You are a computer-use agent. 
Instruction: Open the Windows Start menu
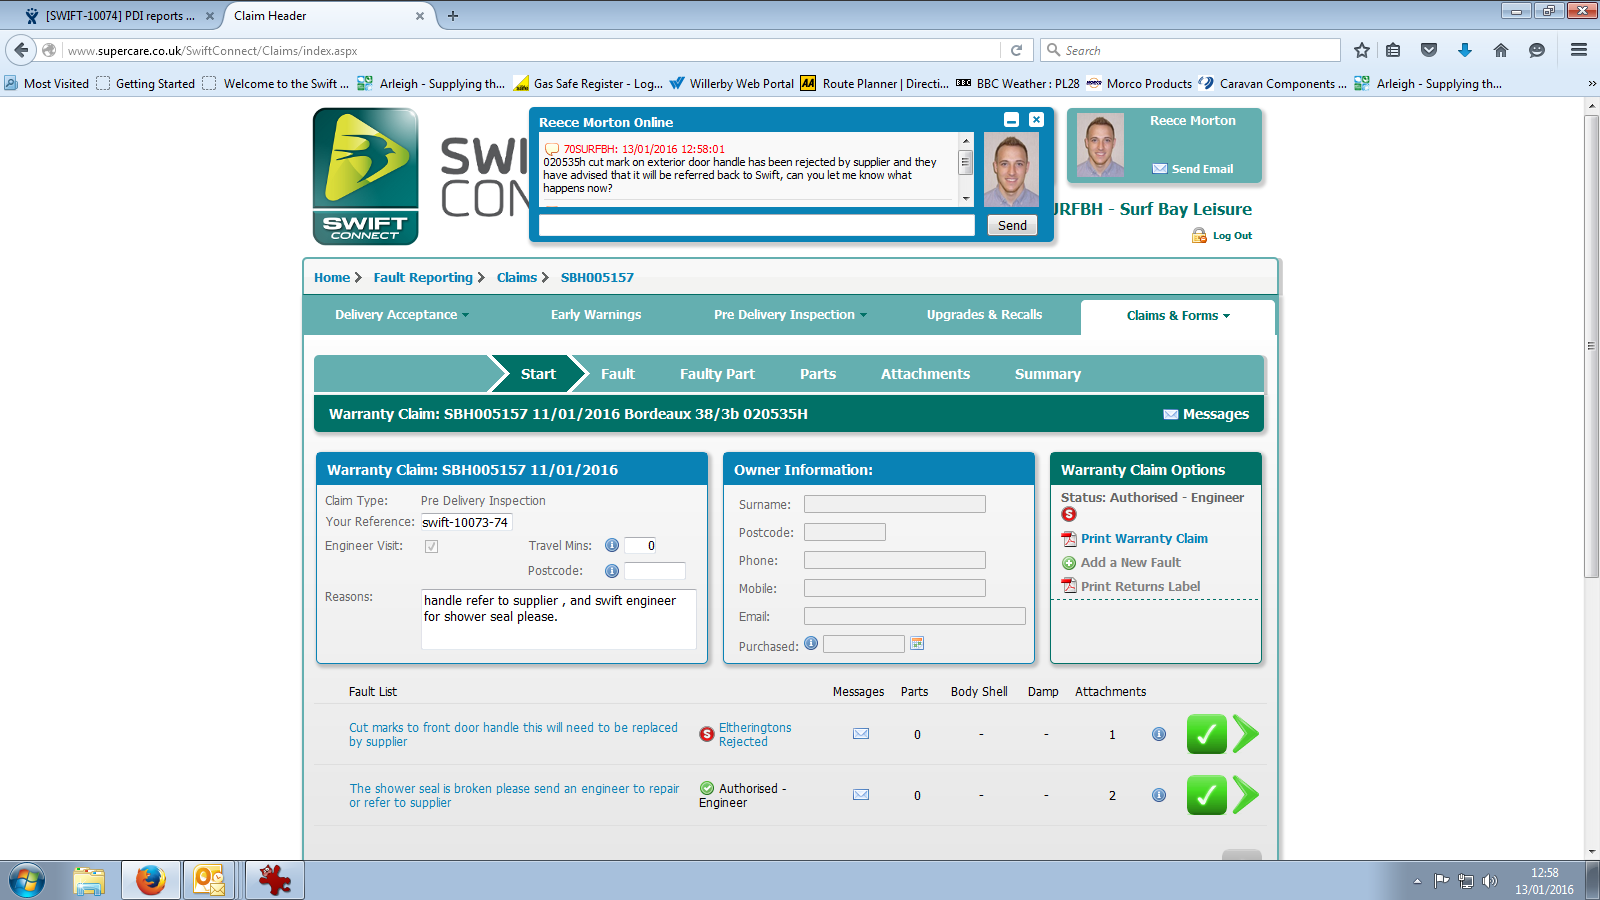pyautogui.click(x=27, y=880)
